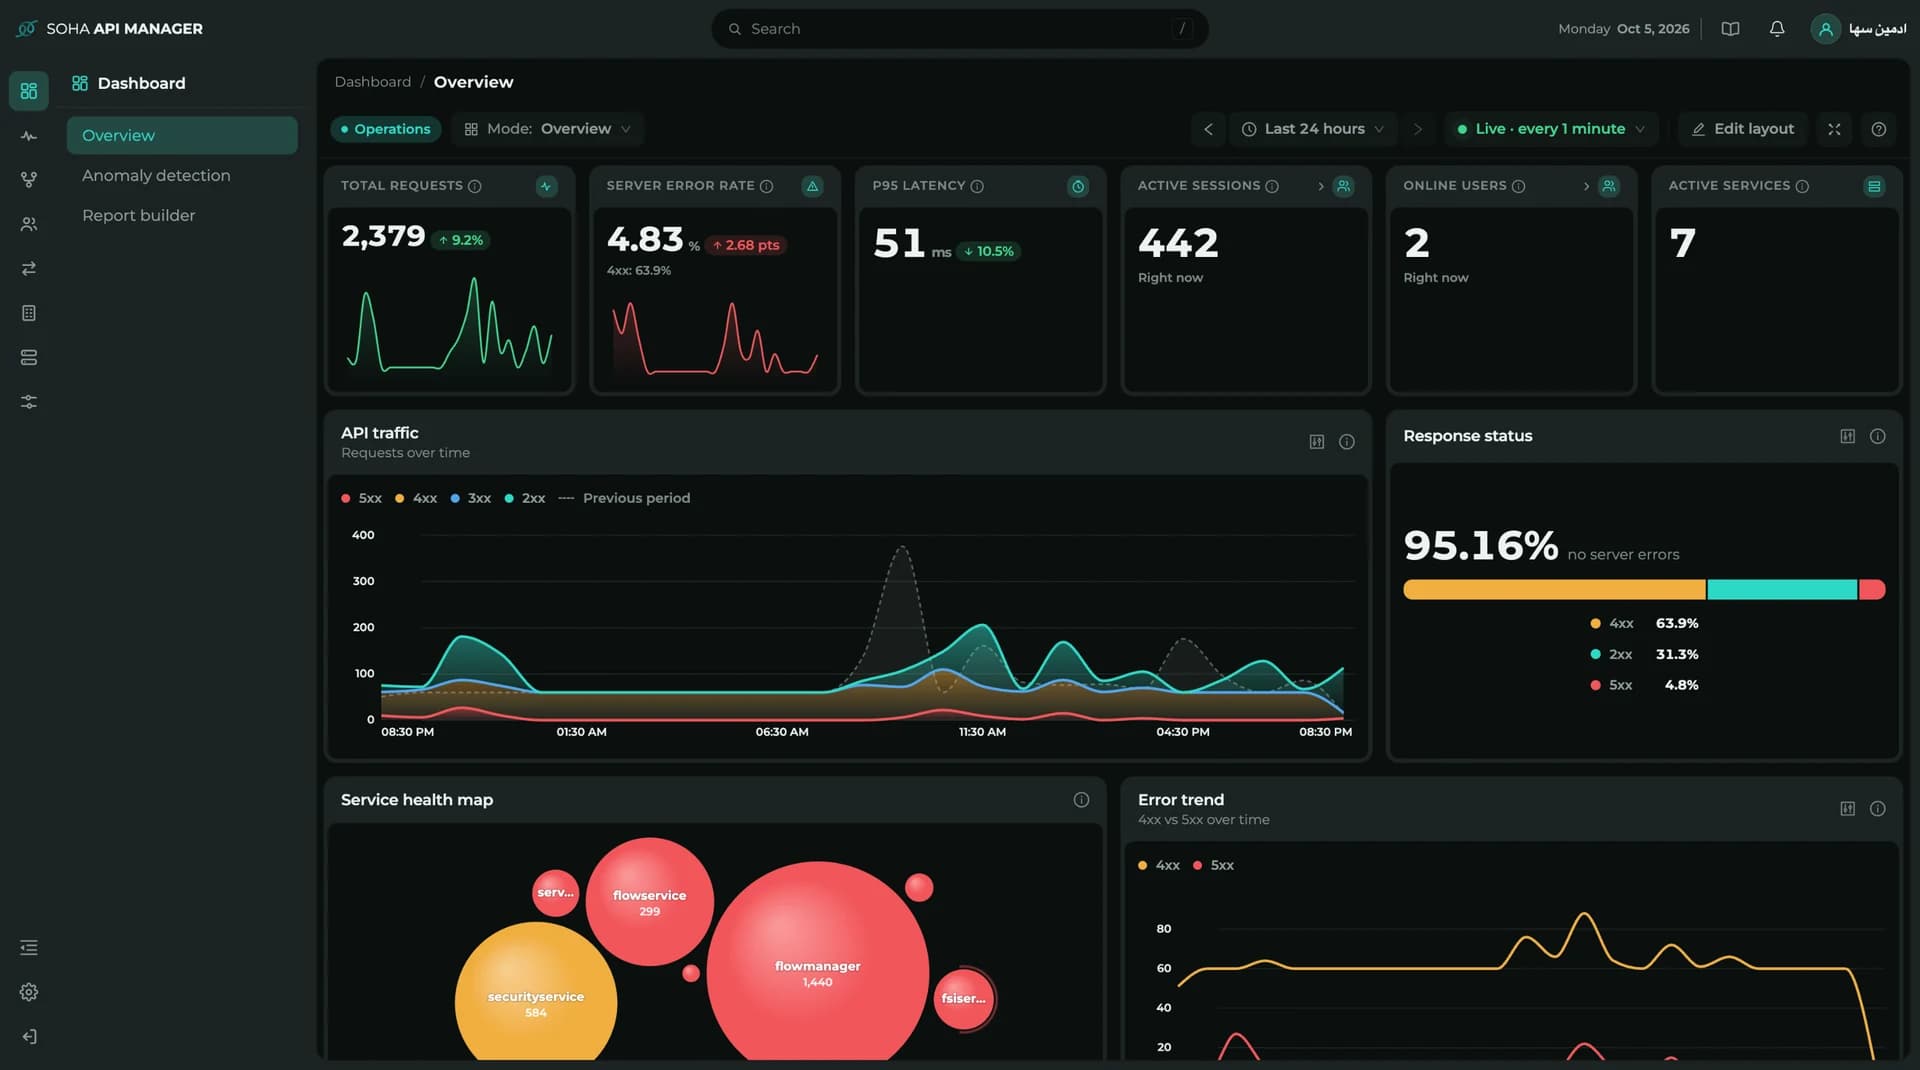
Task: Open the users icon in sidebar
Action: pos(28,224)
